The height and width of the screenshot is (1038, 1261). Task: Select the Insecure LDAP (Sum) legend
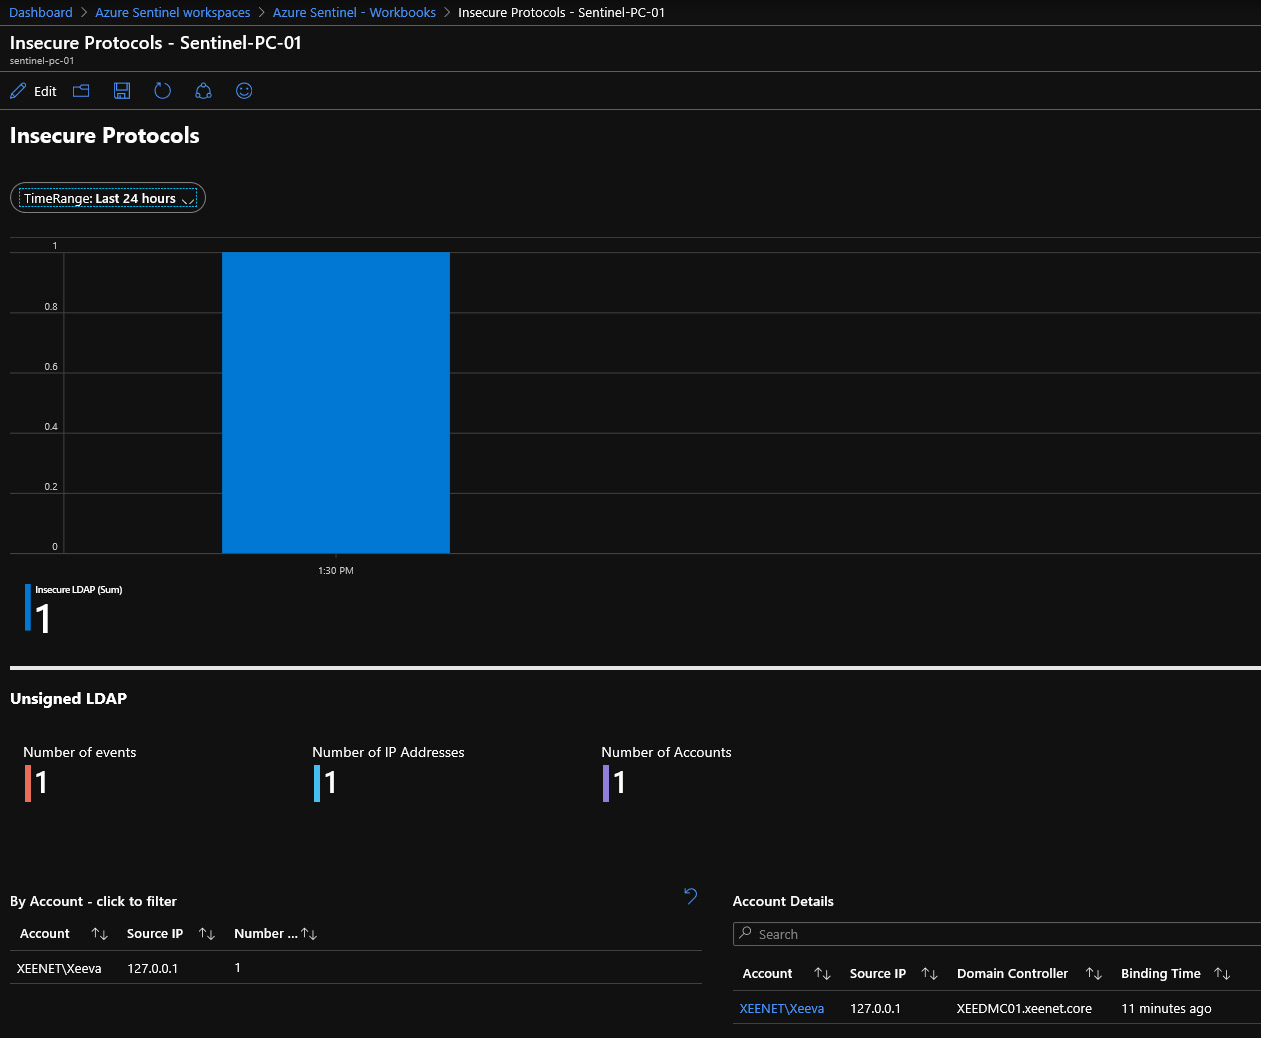pos(74,608)
